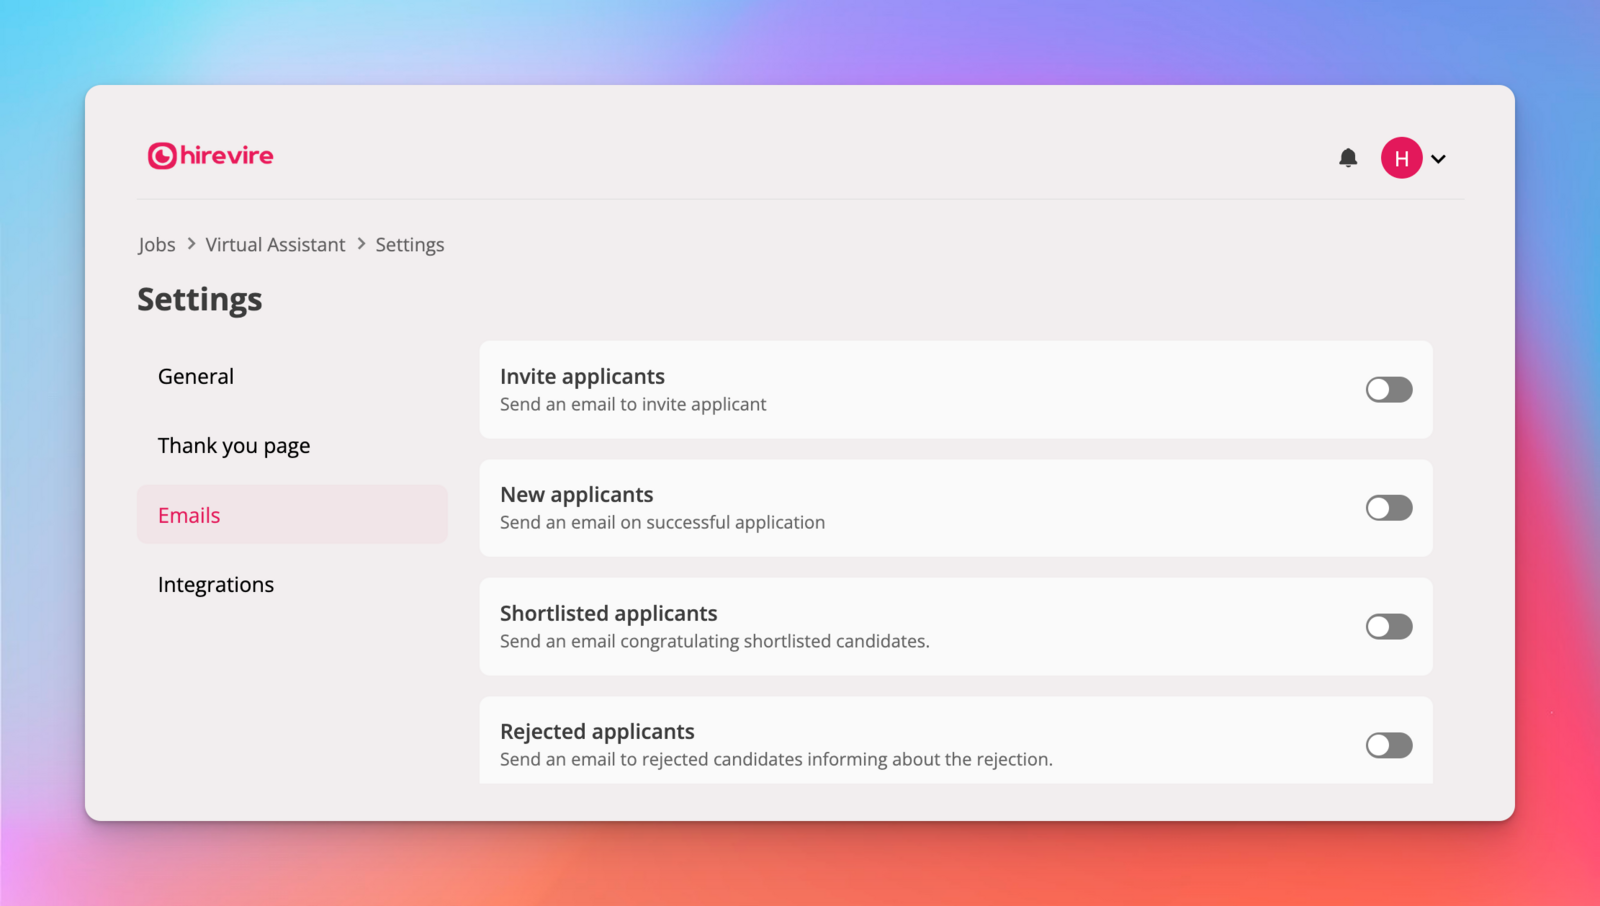Open Virtual Assistant breadcrumb link
The image size is (1600, 906).
pyautogui.click(x=275, y=245)
